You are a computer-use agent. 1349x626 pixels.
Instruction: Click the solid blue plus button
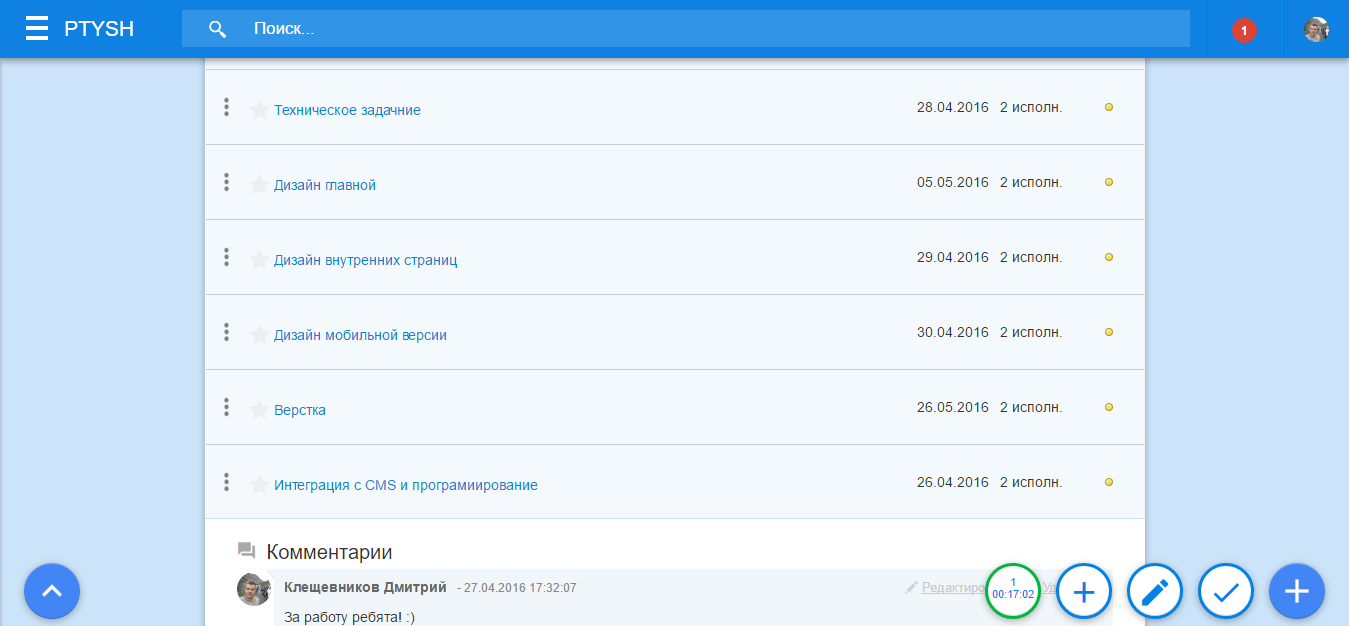click(x=1297, y=591)
